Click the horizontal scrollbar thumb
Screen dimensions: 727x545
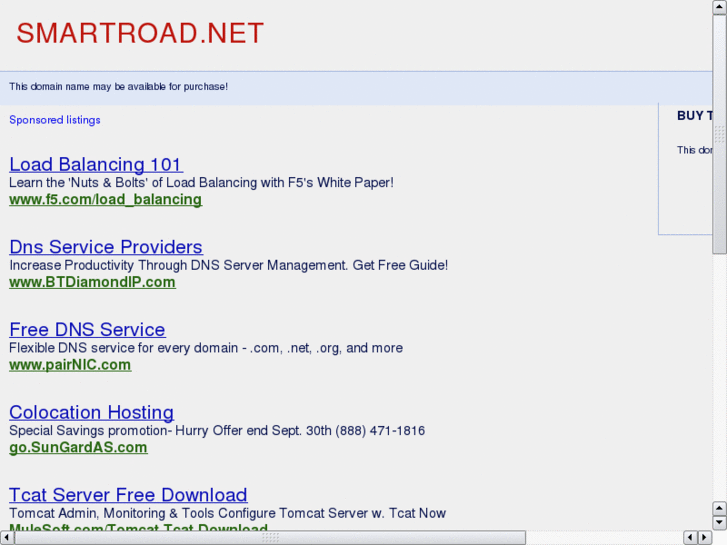(x=270, y=538)
